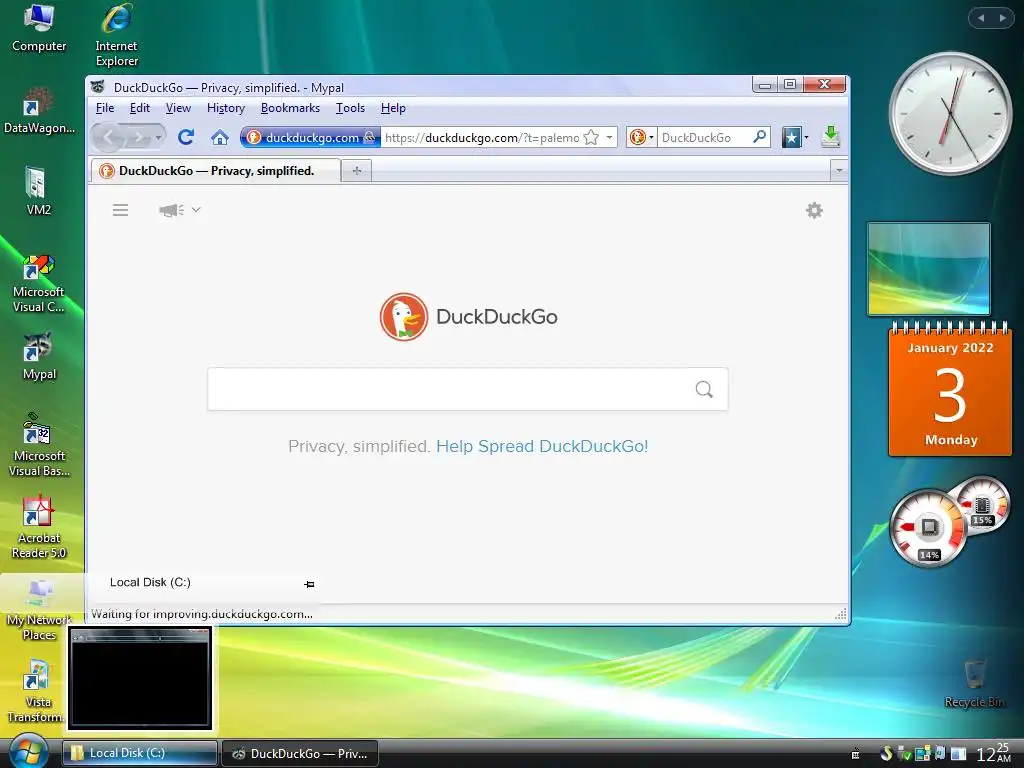Expand the megaphone chevron dropdown
Screen dimensions: 1024x768
click(196, 210)
